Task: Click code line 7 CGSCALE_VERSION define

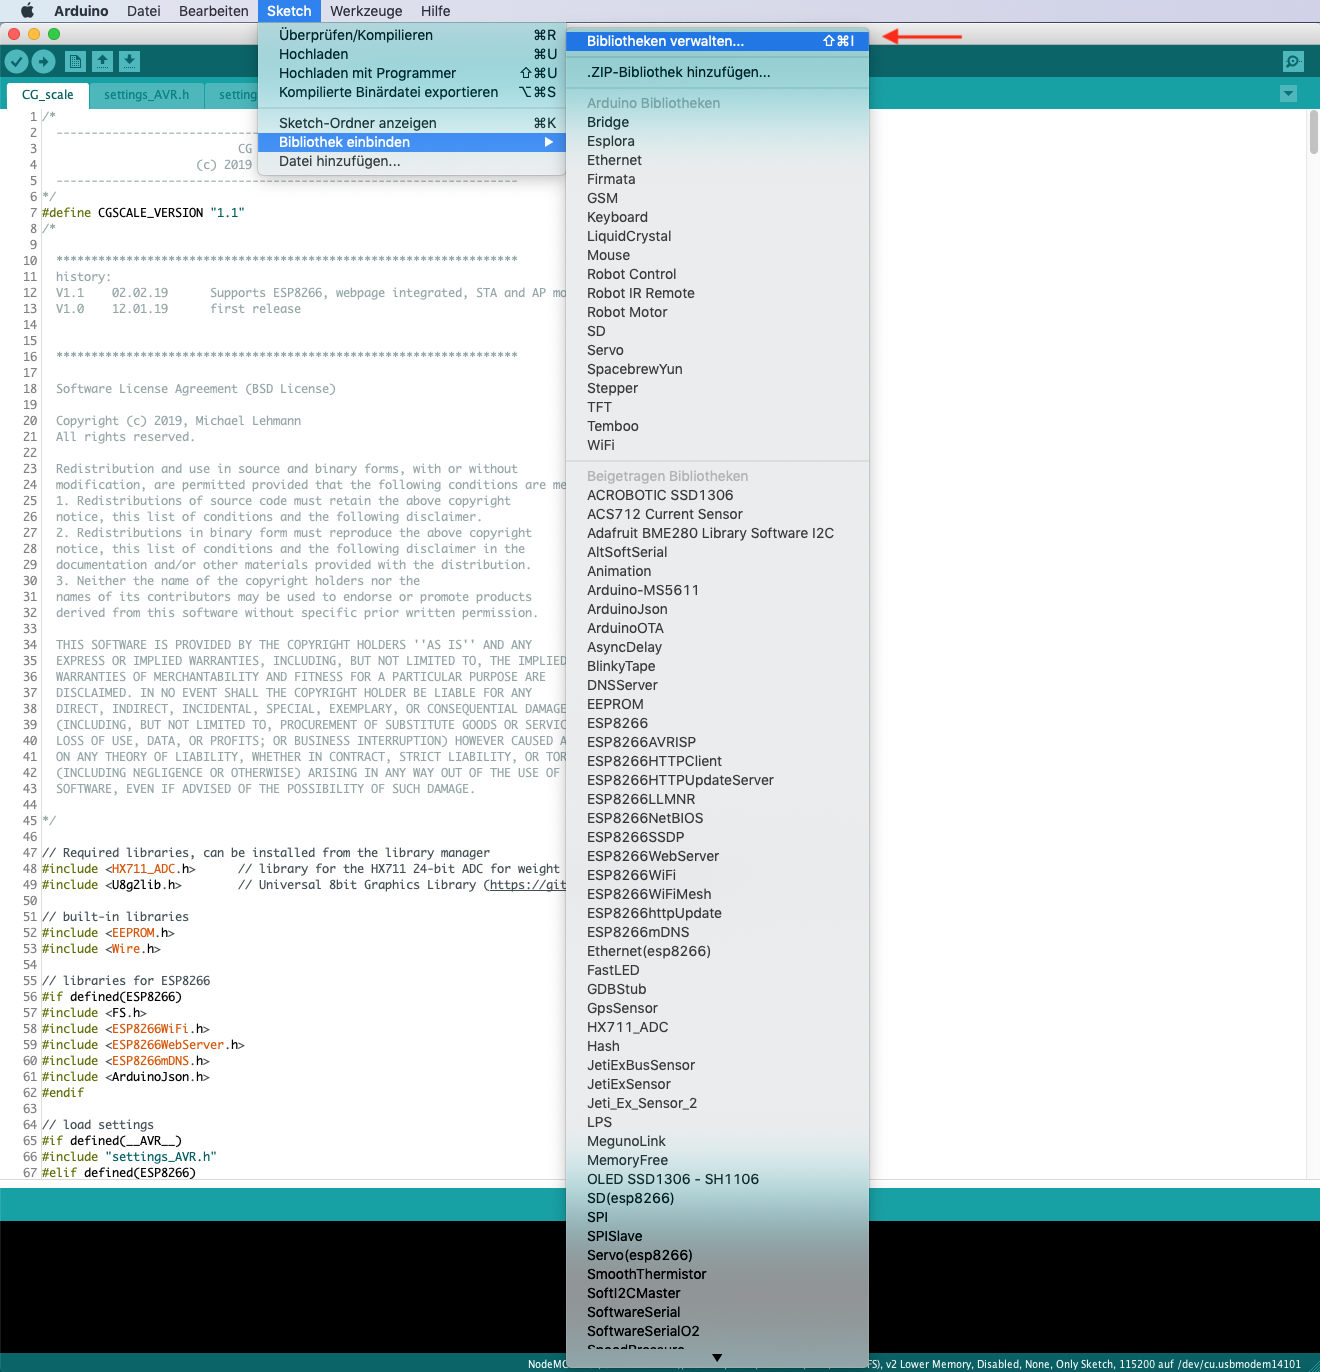Action: (143, 213)
